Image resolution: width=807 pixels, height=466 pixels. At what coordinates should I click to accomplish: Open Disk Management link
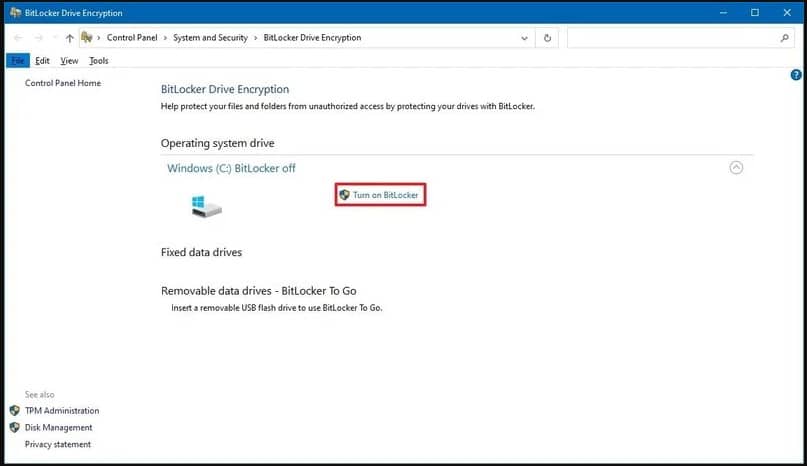click(x=59, y=427)
